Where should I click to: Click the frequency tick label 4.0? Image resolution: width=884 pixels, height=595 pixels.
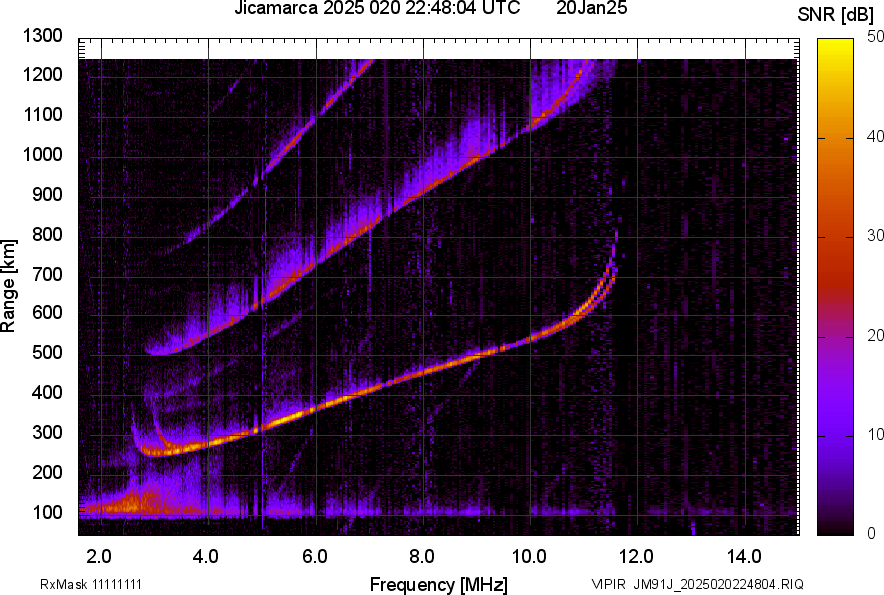pyautogui.click(x=206, y=557)
